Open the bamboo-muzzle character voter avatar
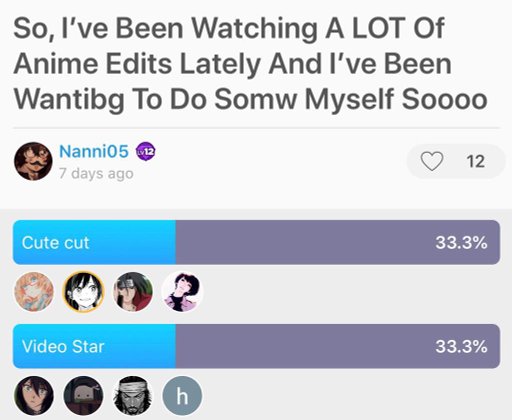512x420 pixels. (x=83, y=396)
